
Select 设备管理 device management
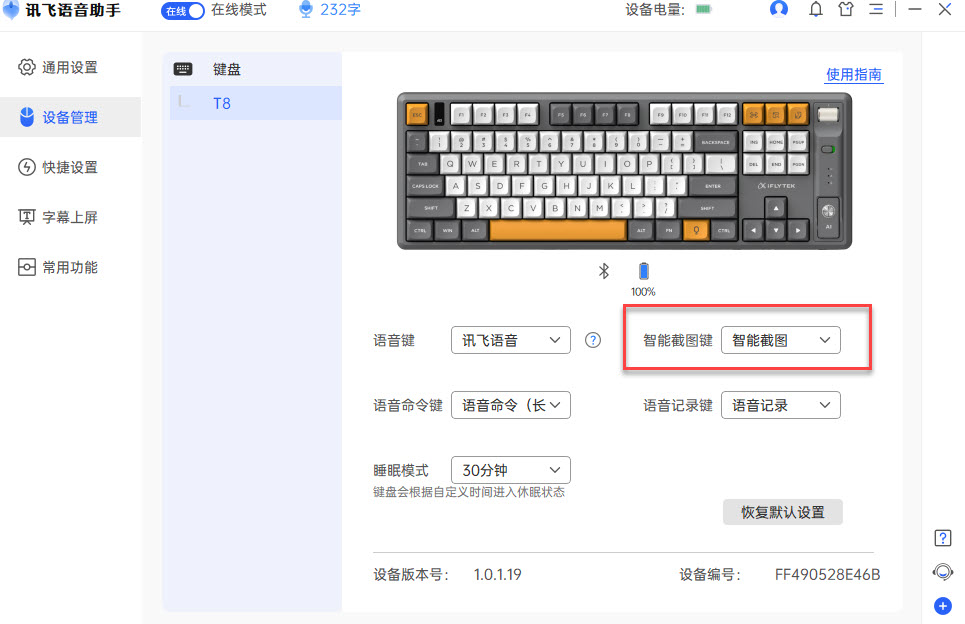70,117
